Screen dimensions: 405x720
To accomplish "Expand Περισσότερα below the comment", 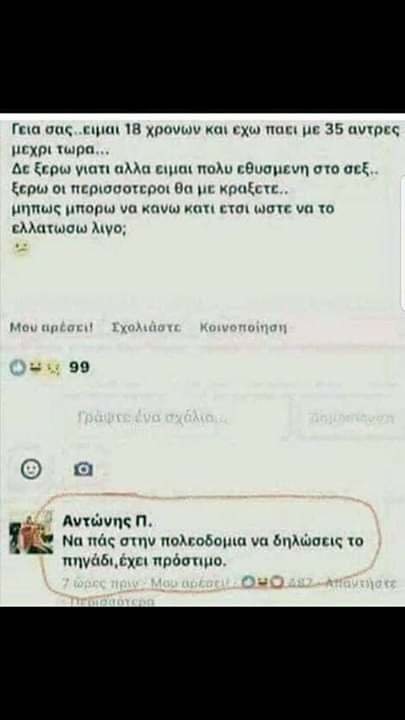I will click(112, 601).
